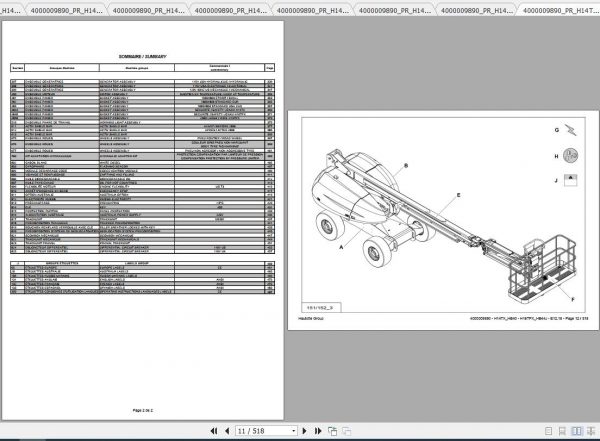The height and width of the screenshot is (441, 600).
Task: Enable two-page continuous scrolling view
Action: tap(590, 431)
